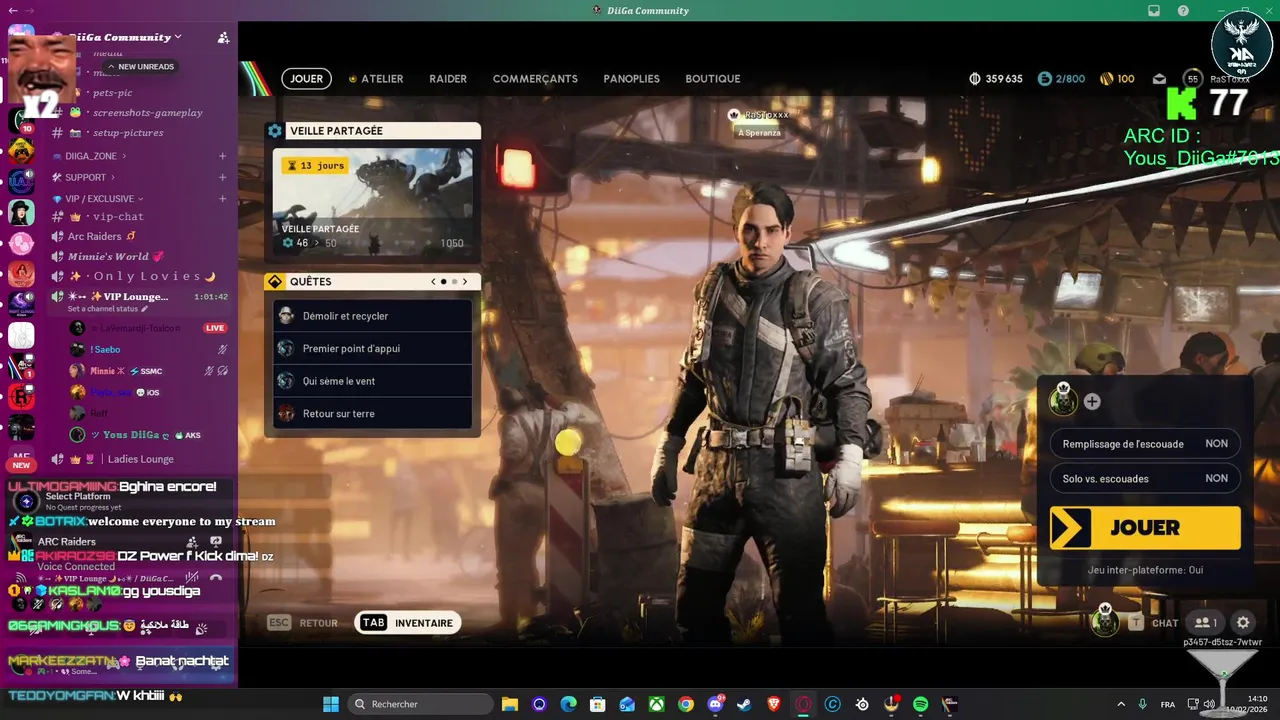
Task: Open the mail inbox envelope icon
Action: (x=1159, y=79)
